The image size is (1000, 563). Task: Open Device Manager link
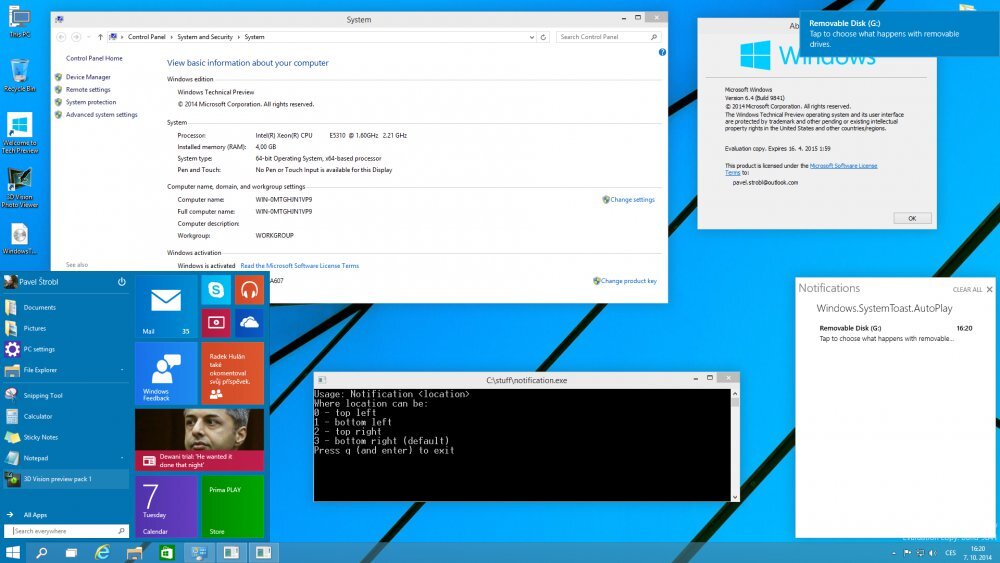[x=88, y=77]
